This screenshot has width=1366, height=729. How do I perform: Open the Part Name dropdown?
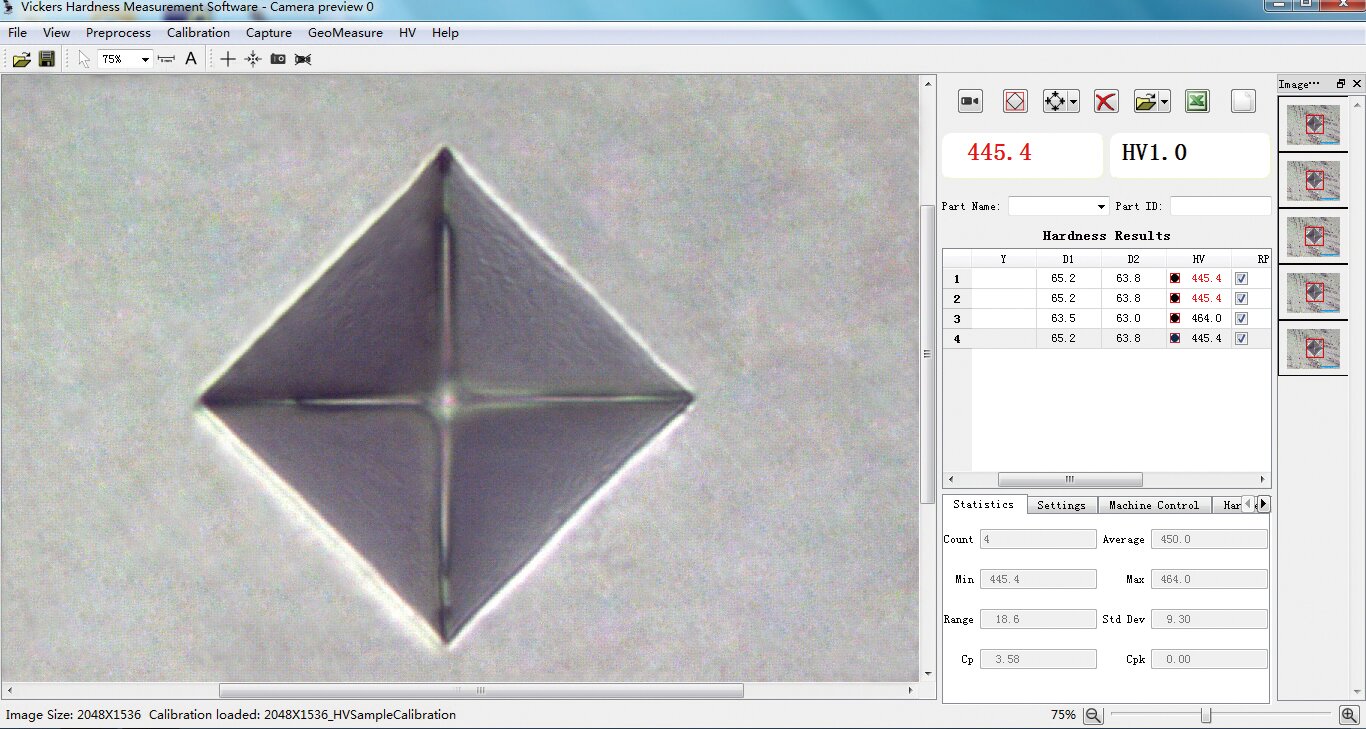pos(1101,206)
